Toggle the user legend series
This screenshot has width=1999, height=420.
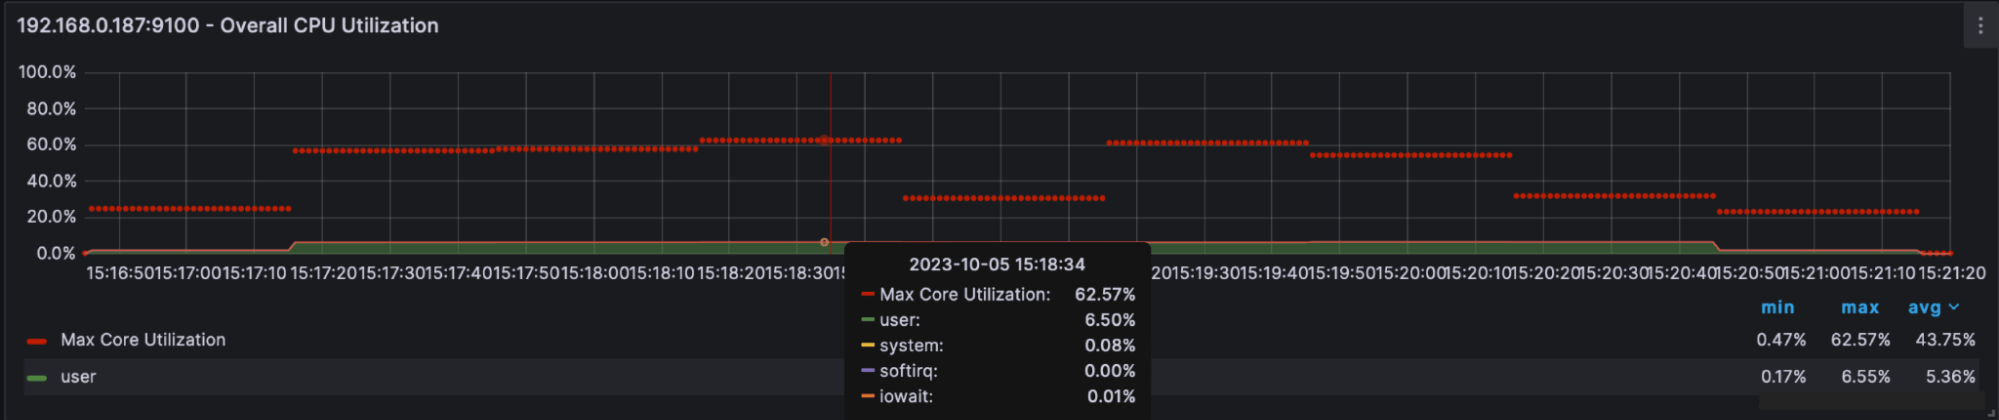click(78, 377)
